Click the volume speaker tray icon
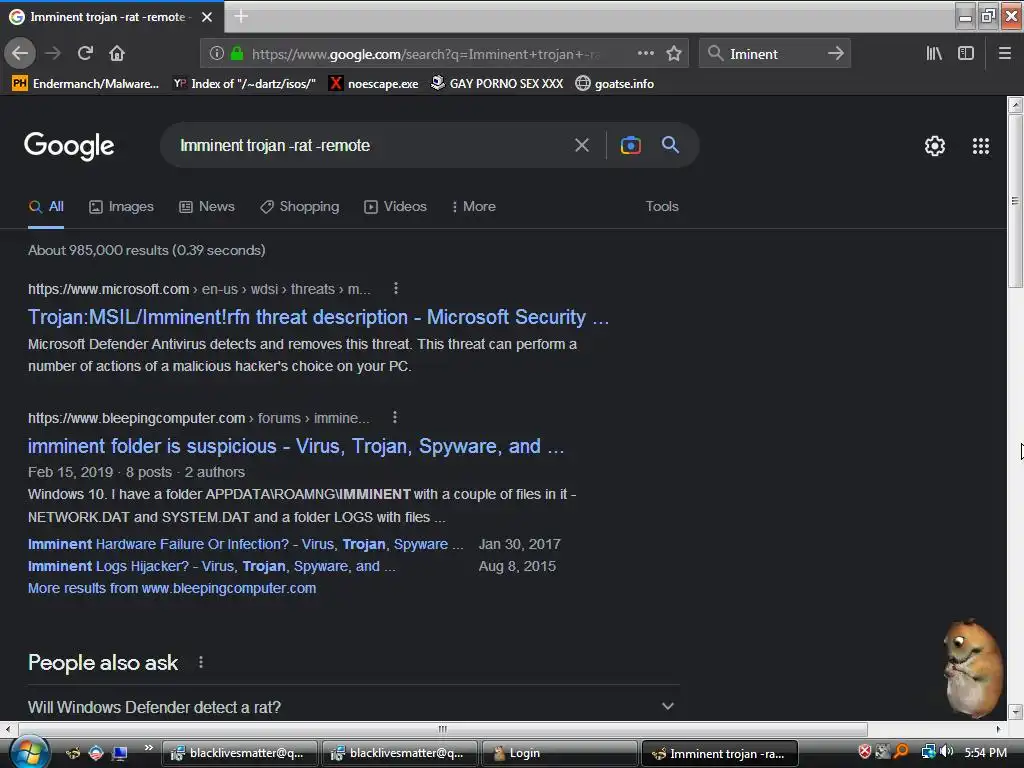 point(946,752)
